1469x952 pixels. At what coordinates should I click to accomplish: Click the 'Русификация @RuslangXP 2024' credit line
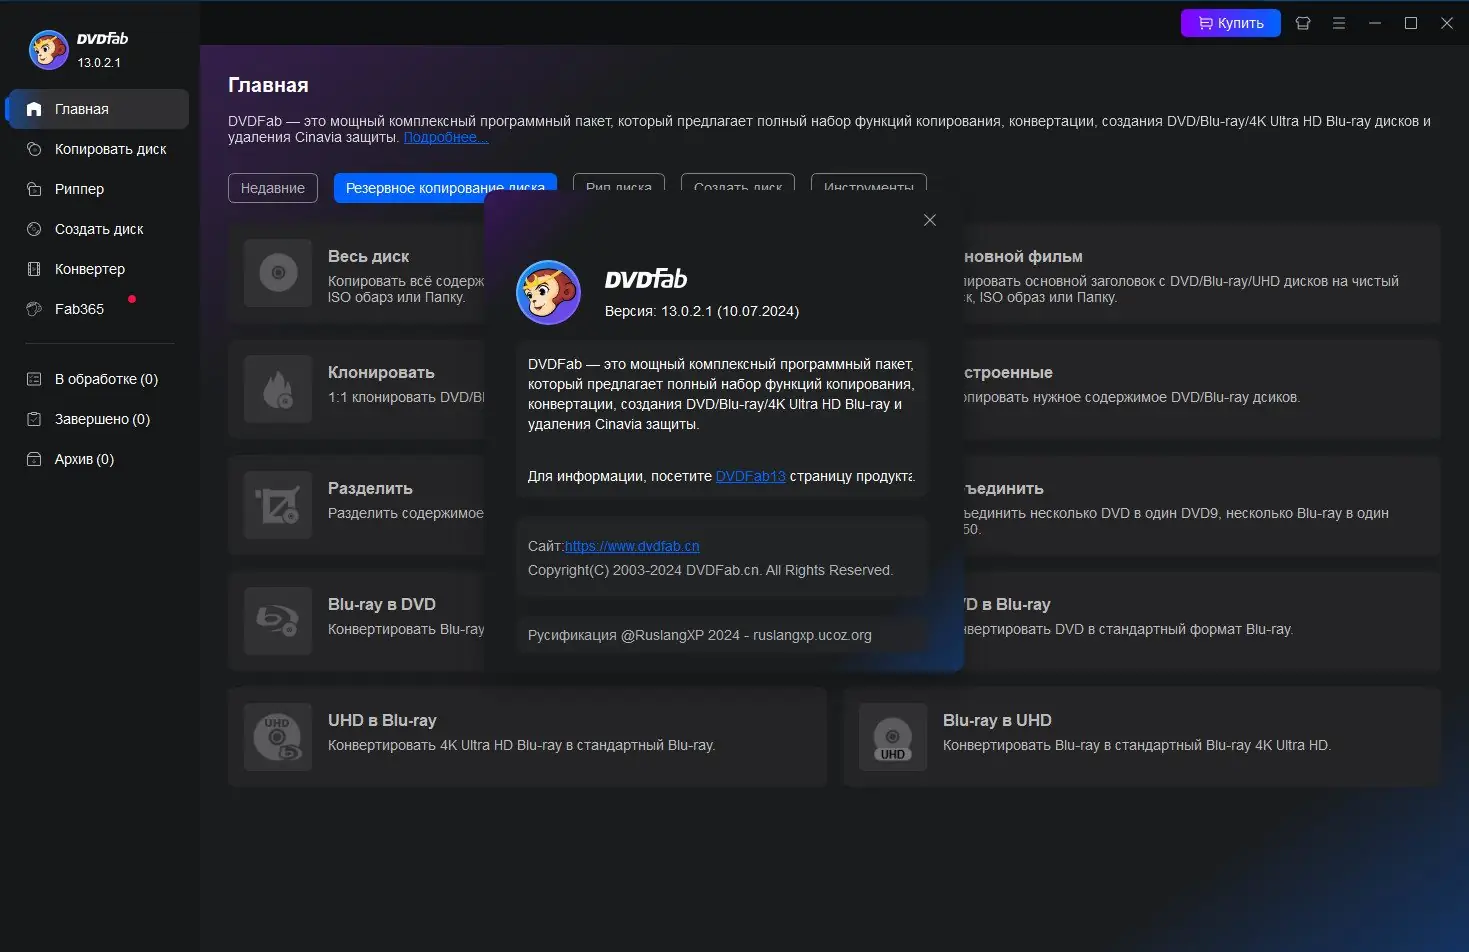point(700,635)
